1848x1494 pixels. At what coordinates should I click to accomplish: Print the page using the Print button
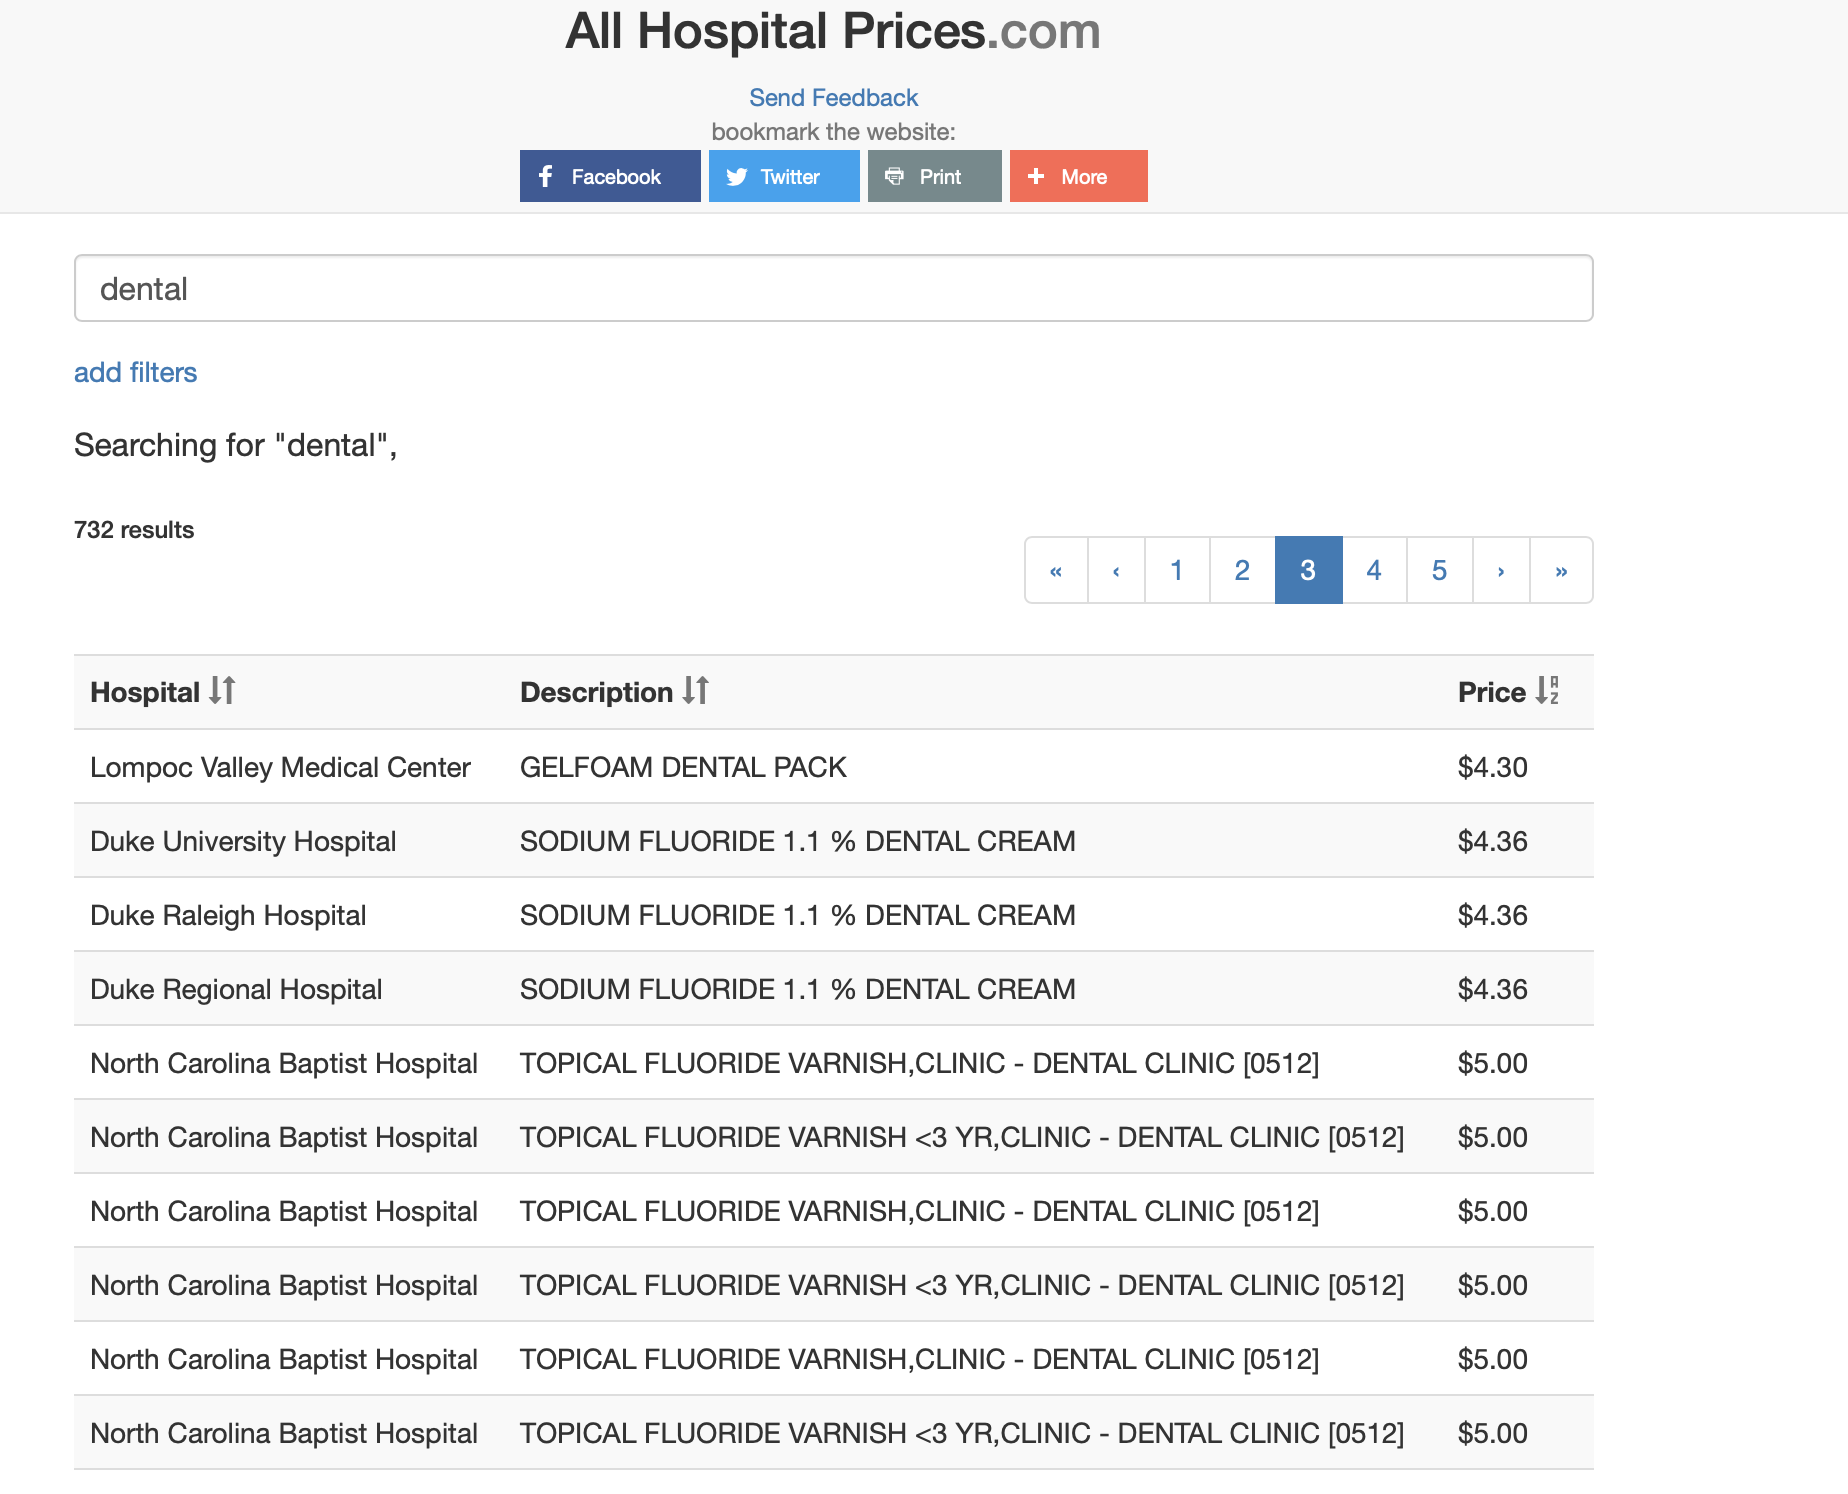click(x=933, y=176)
